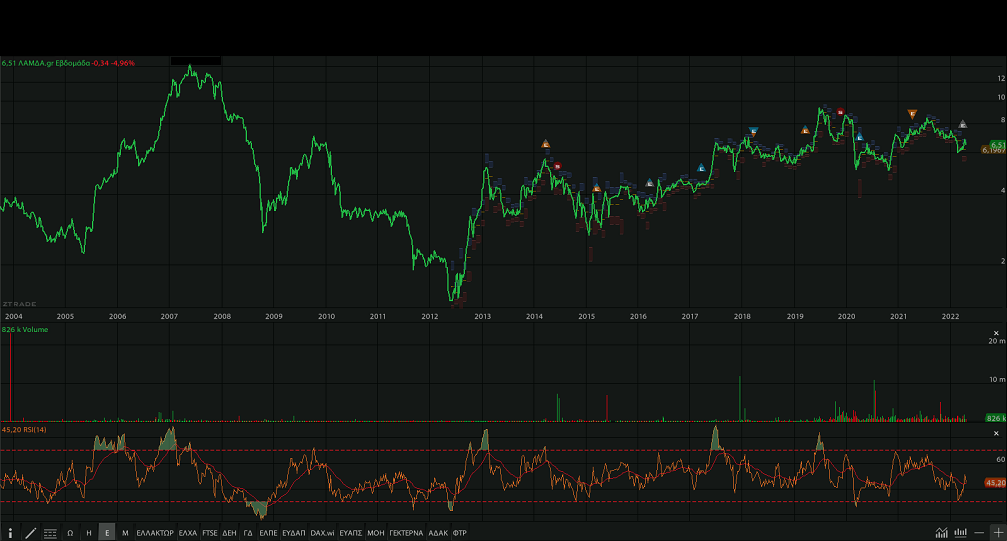Zoom in with the plus icon
Viewport: 1007px width, 541px height.
tap(998, 533)
